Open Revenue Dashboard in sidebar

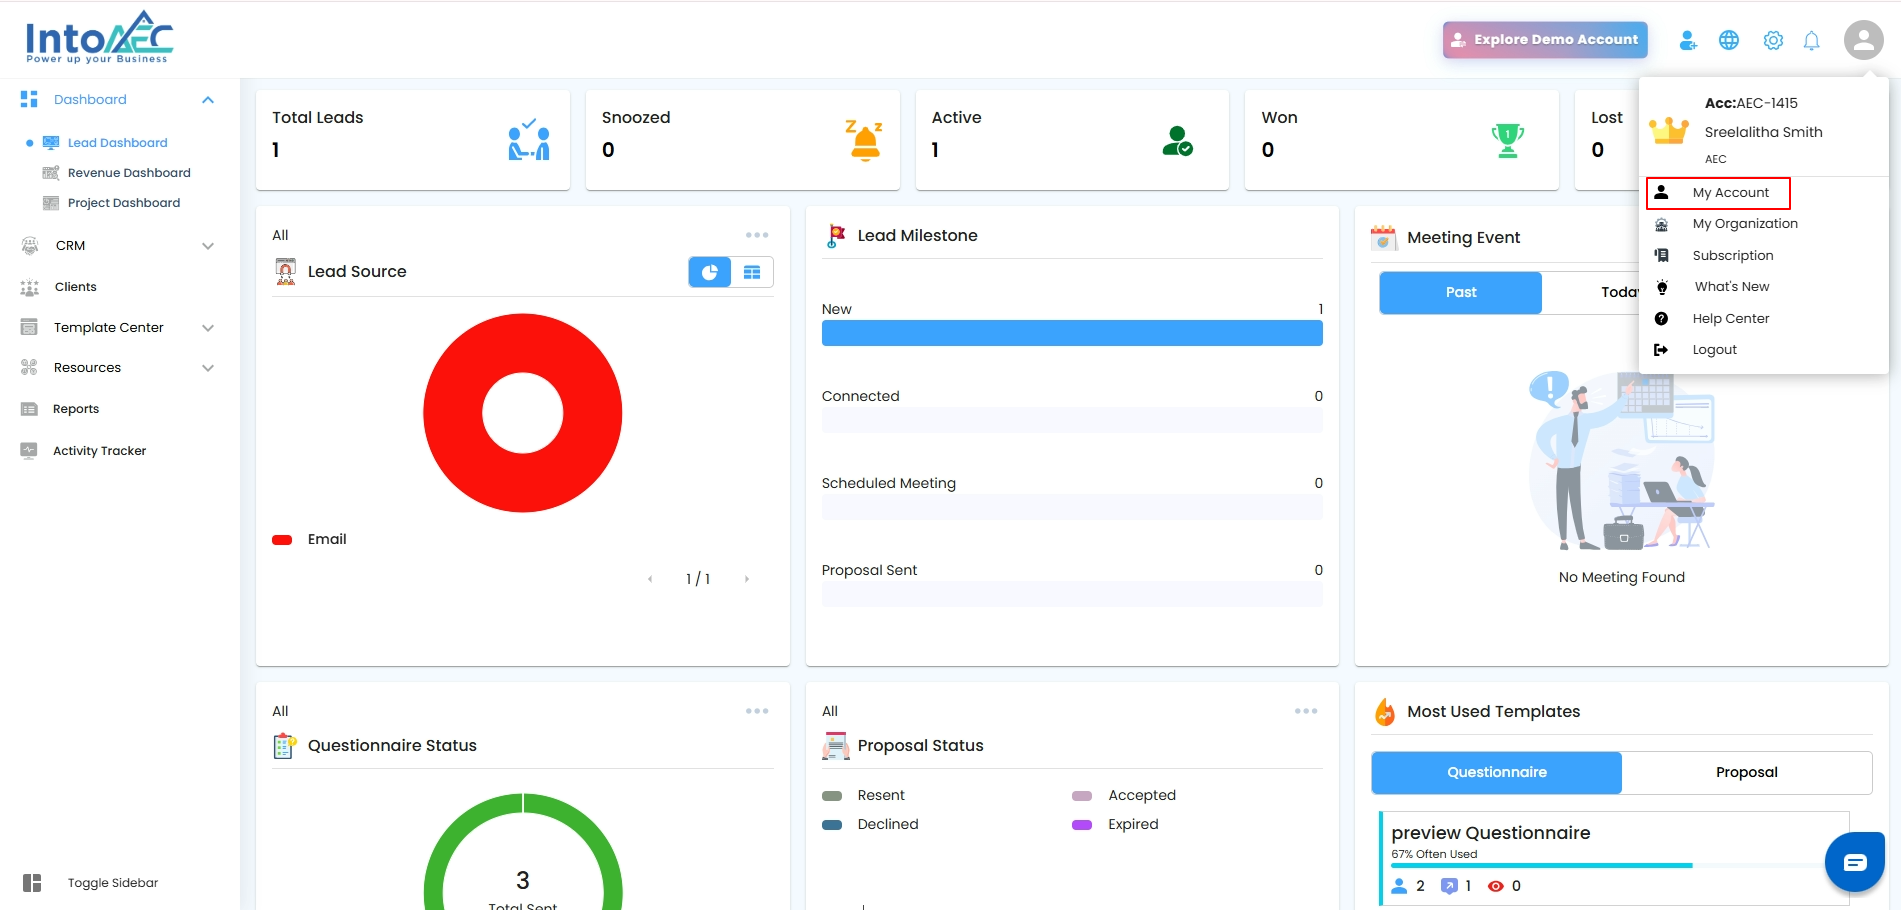[x=129, y=173]
